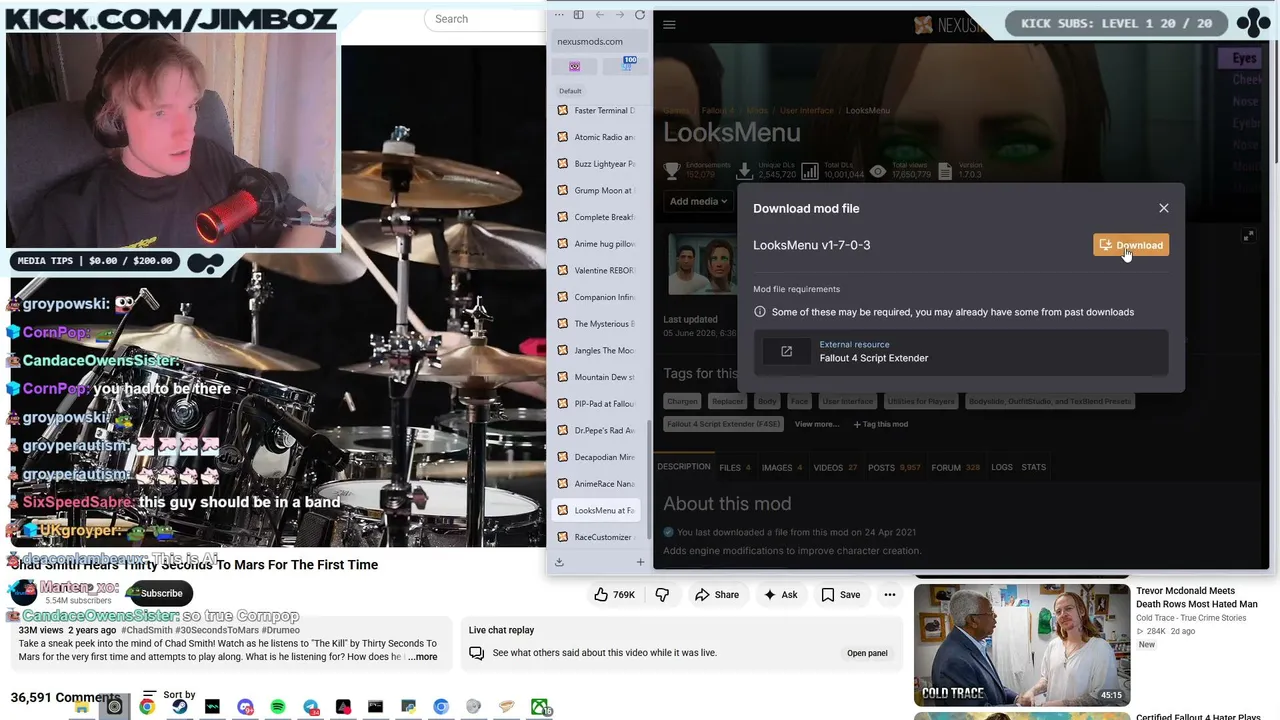This screenshot has width=1280, height=720.
Task: Dislike the YouTube video
Action: [x=662, y=595]
